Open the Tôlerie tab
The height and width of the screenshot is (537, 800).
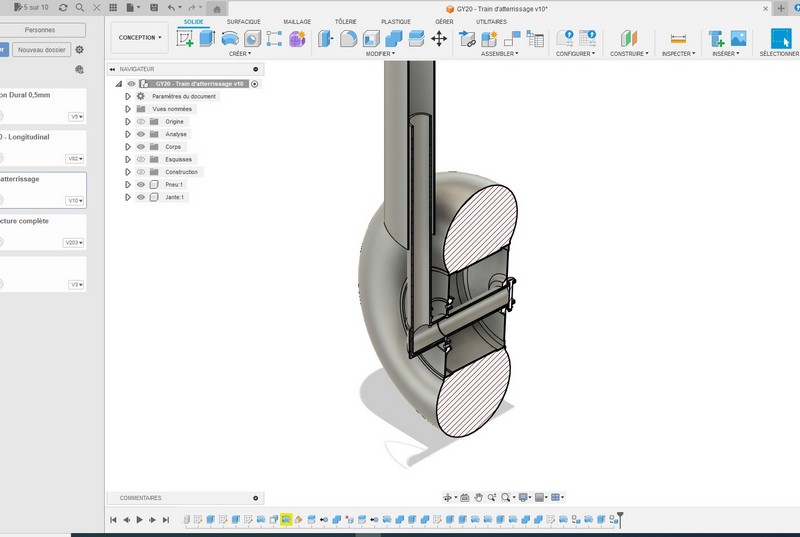point(345,21)
